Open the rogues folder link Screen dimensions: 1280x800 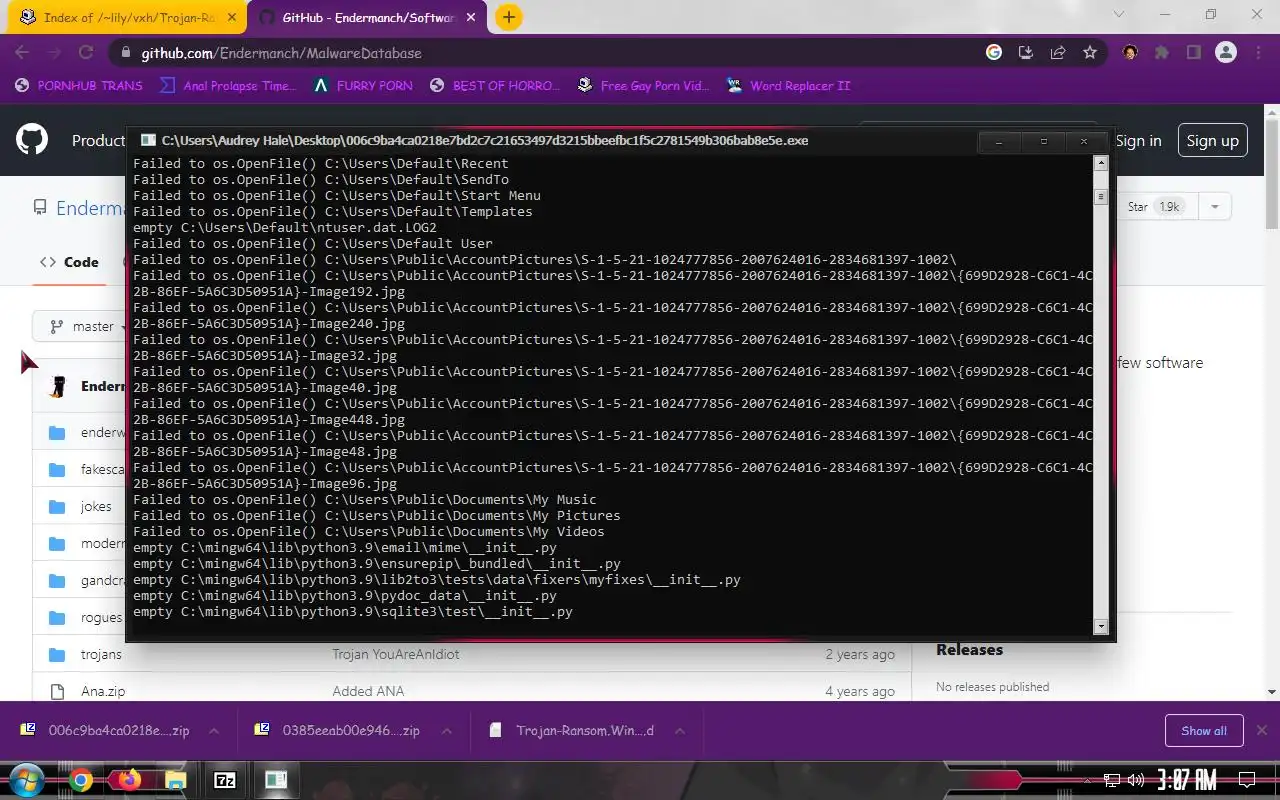tap(101, 617)
